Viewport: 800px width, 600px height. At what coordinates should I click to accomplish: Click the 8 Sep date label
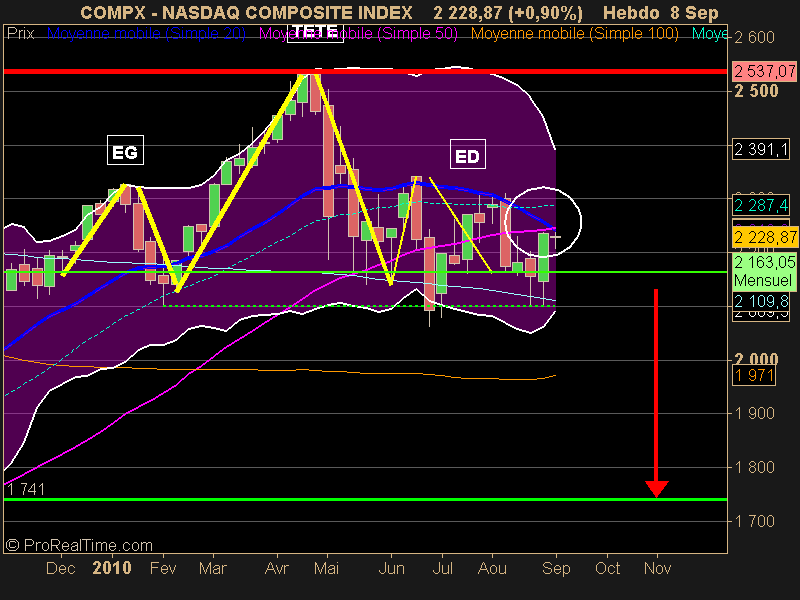tap(694, 13)
